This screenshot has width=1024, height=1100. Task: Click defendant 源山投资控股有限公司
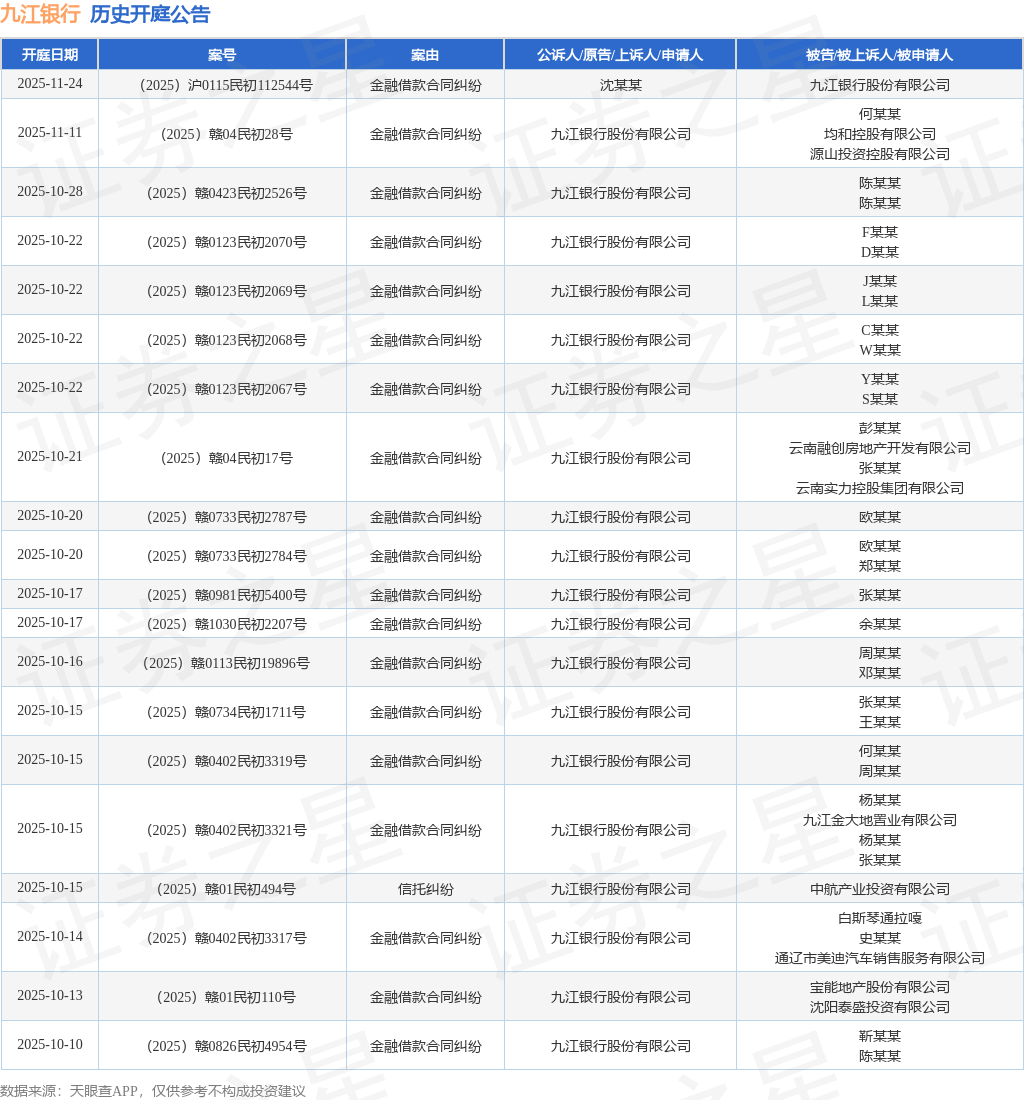[880, 154]
